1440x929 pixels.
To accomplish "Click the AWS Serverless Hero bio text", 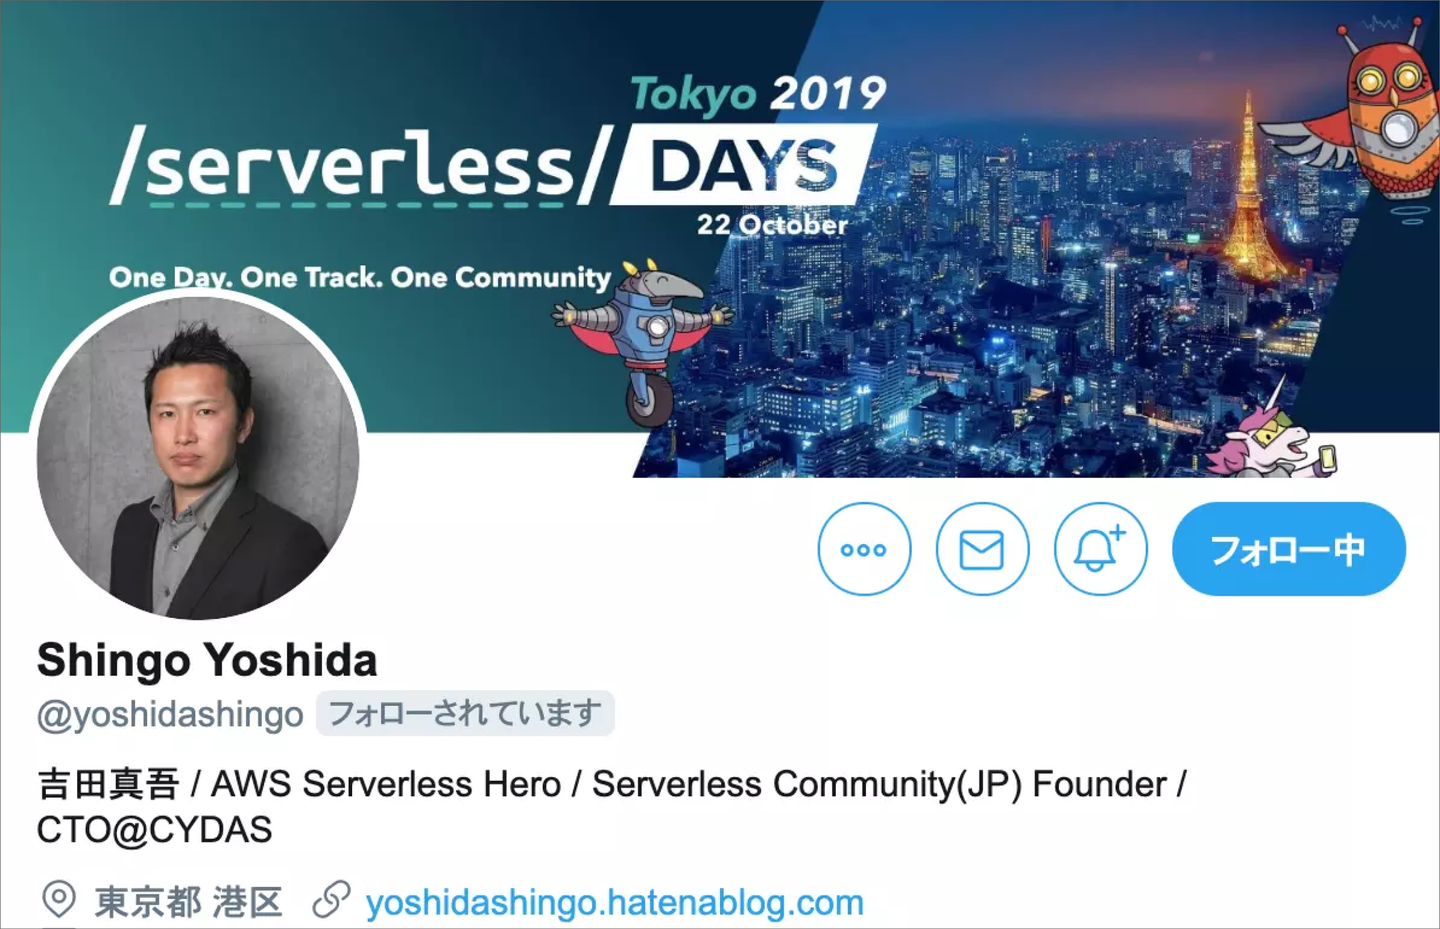I will pyautogui.click(x=386, y=784).
